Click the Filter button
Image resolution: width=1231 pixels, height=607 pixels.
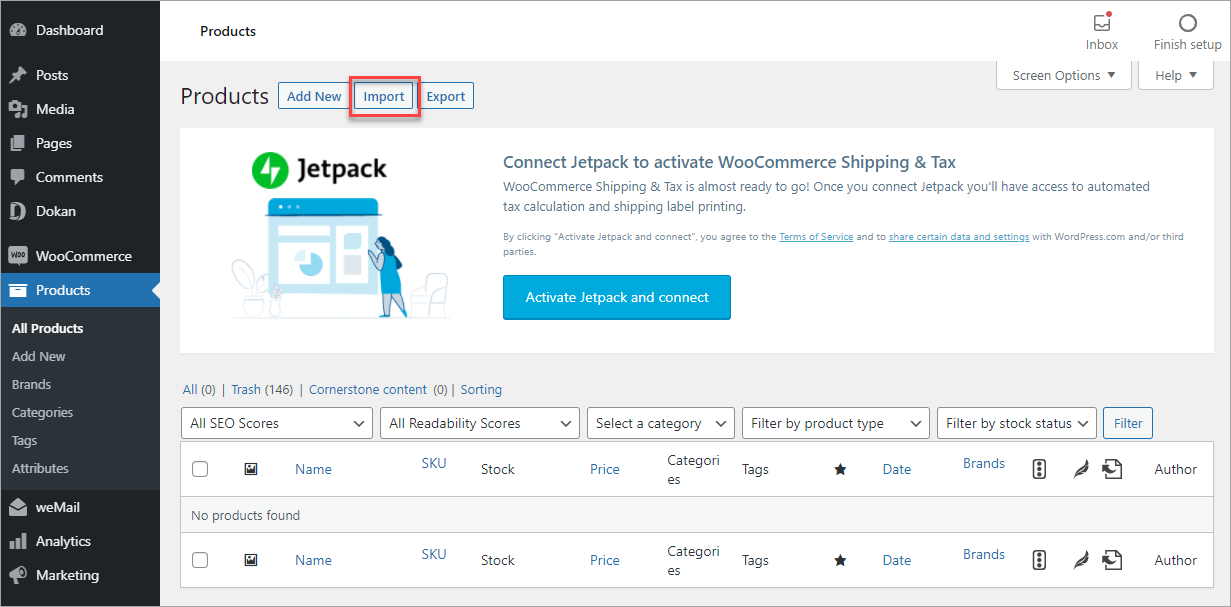click(1128, 423)
